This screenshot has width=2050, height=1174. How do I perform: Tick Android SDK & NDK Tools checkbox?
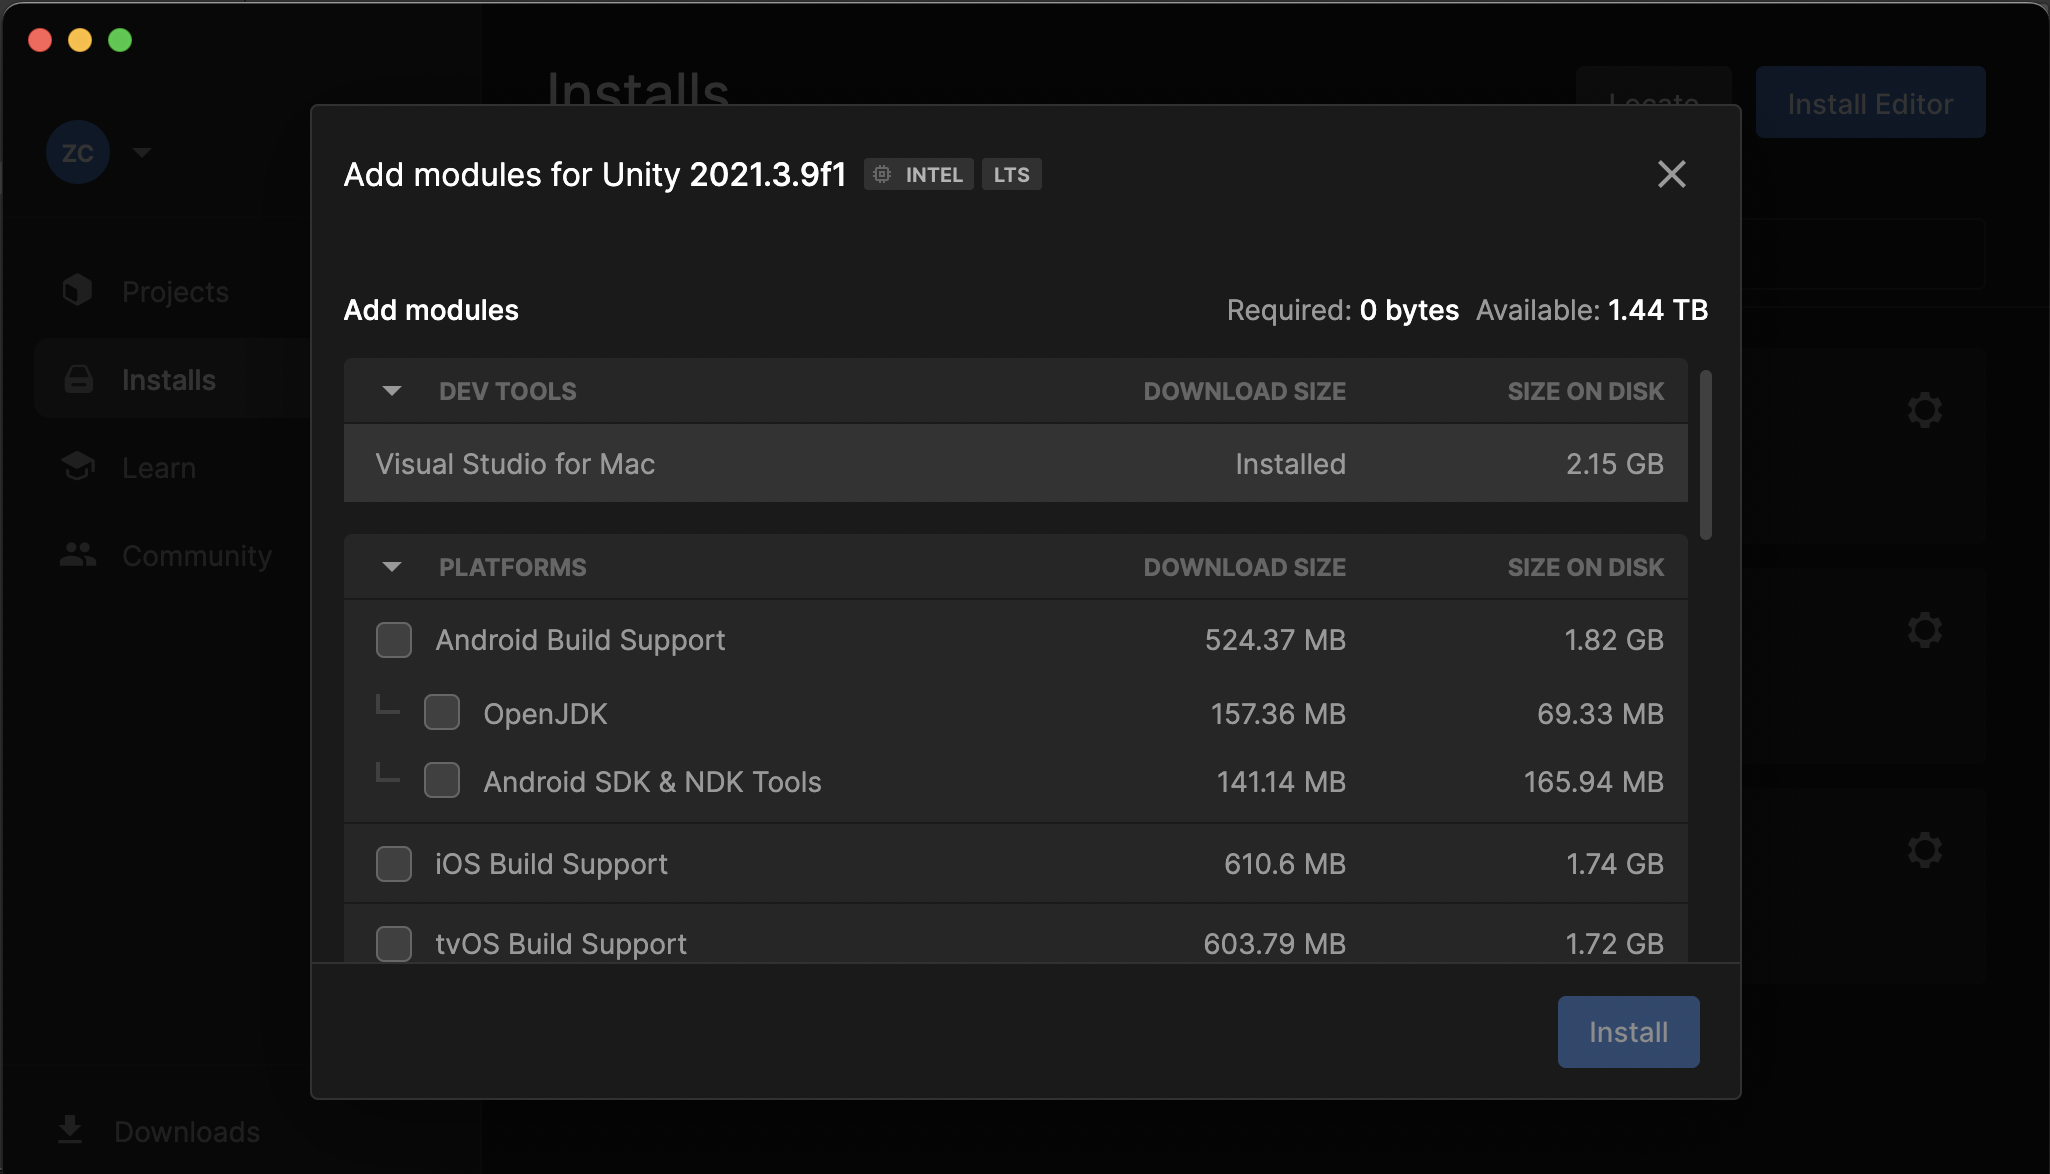click(x=442, y=781)
